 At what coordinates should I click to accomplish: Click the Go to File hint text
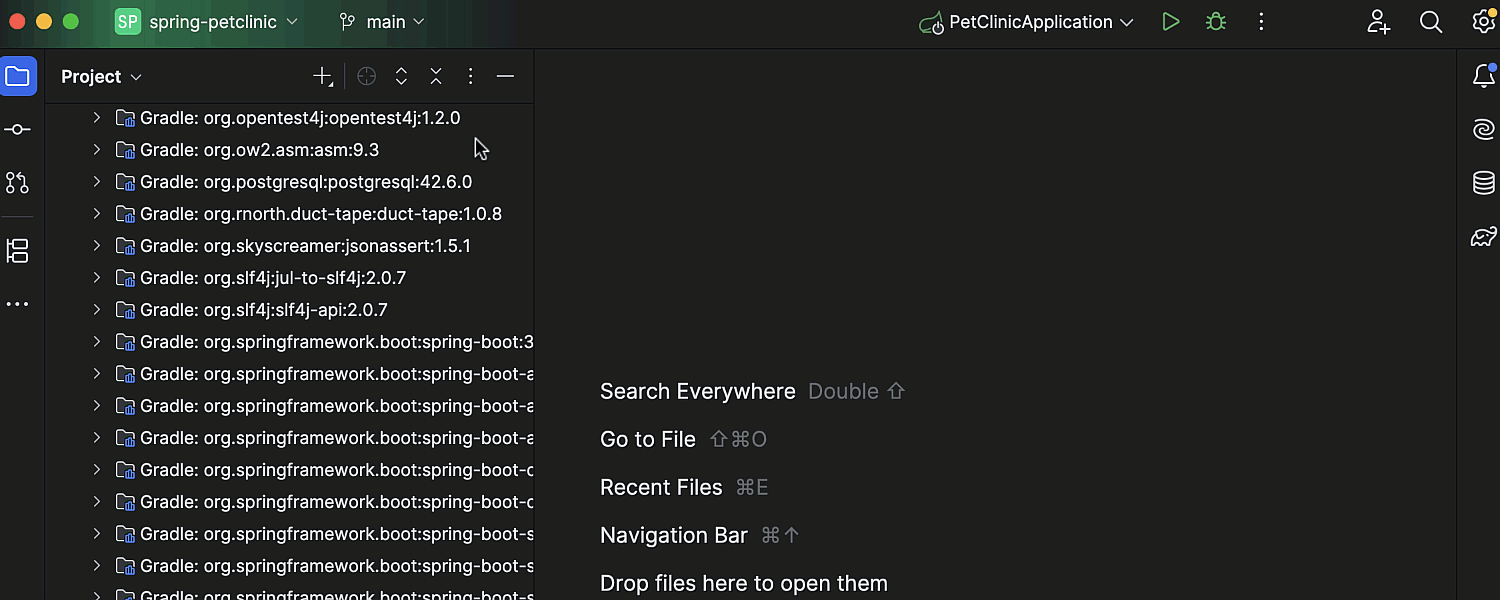(x=648, y=439)
